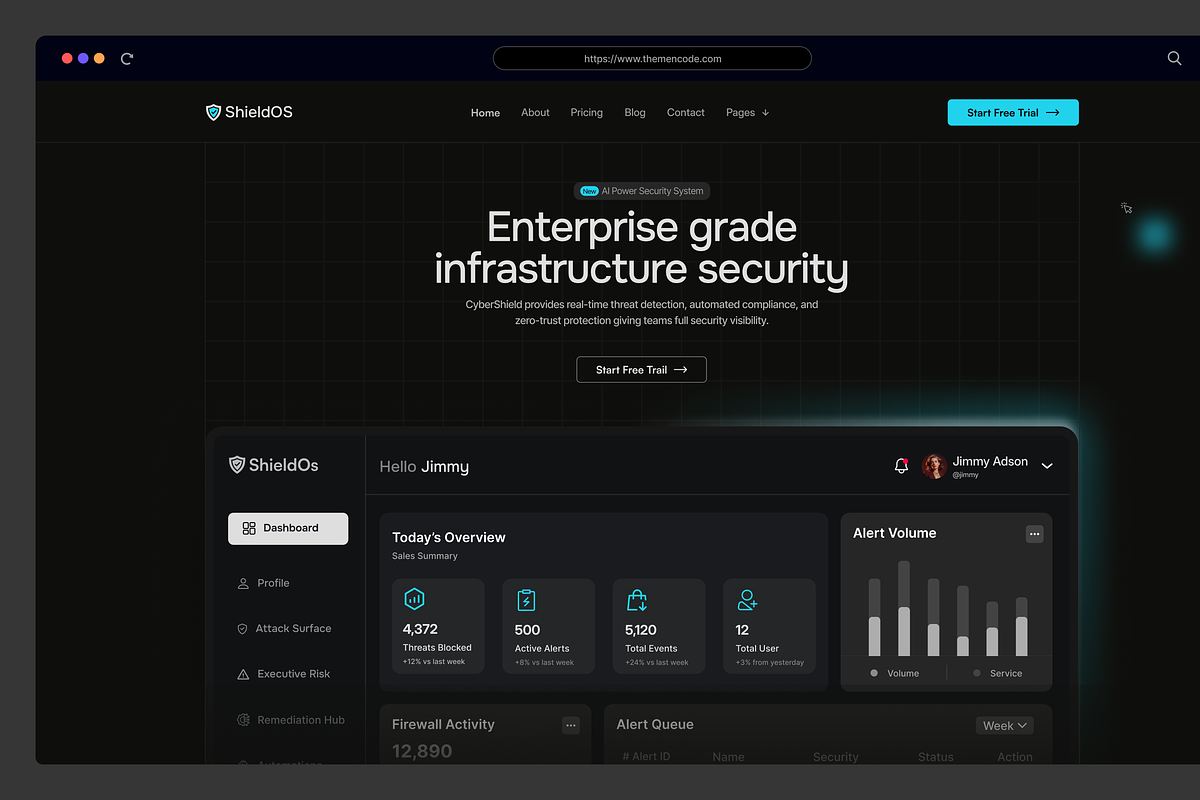Click Jimmy Adson's profile avatar
The width and height of the screenshot is (1200, 800).
pos(934,466)
